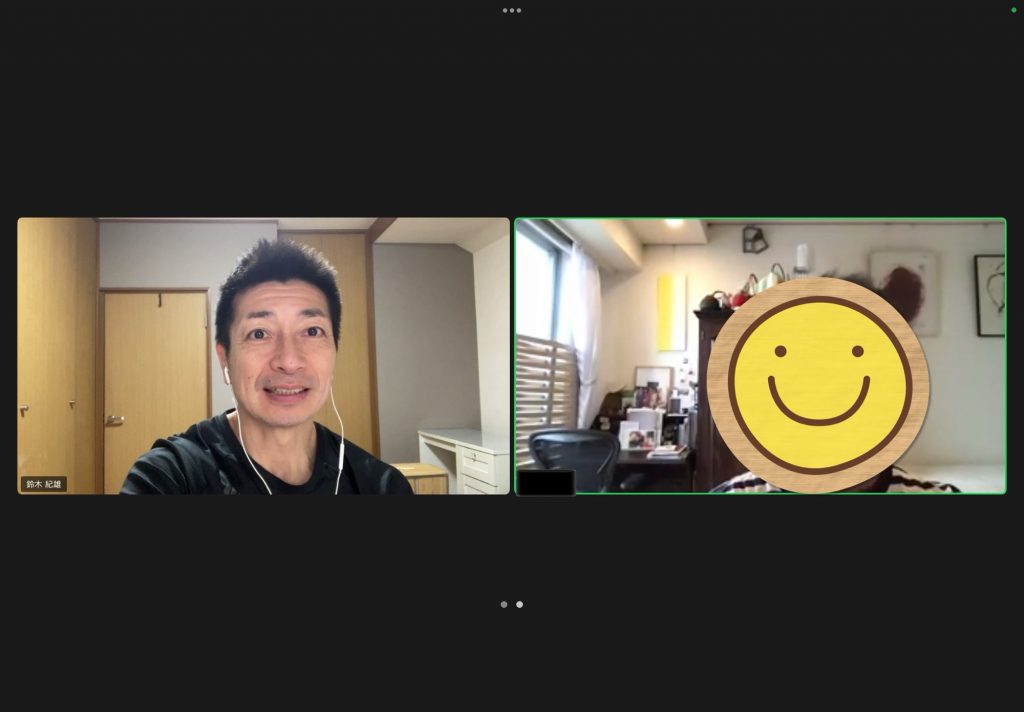
Task: Click the blacked-out name label on right tile
Action: click(x=546, y=483)
